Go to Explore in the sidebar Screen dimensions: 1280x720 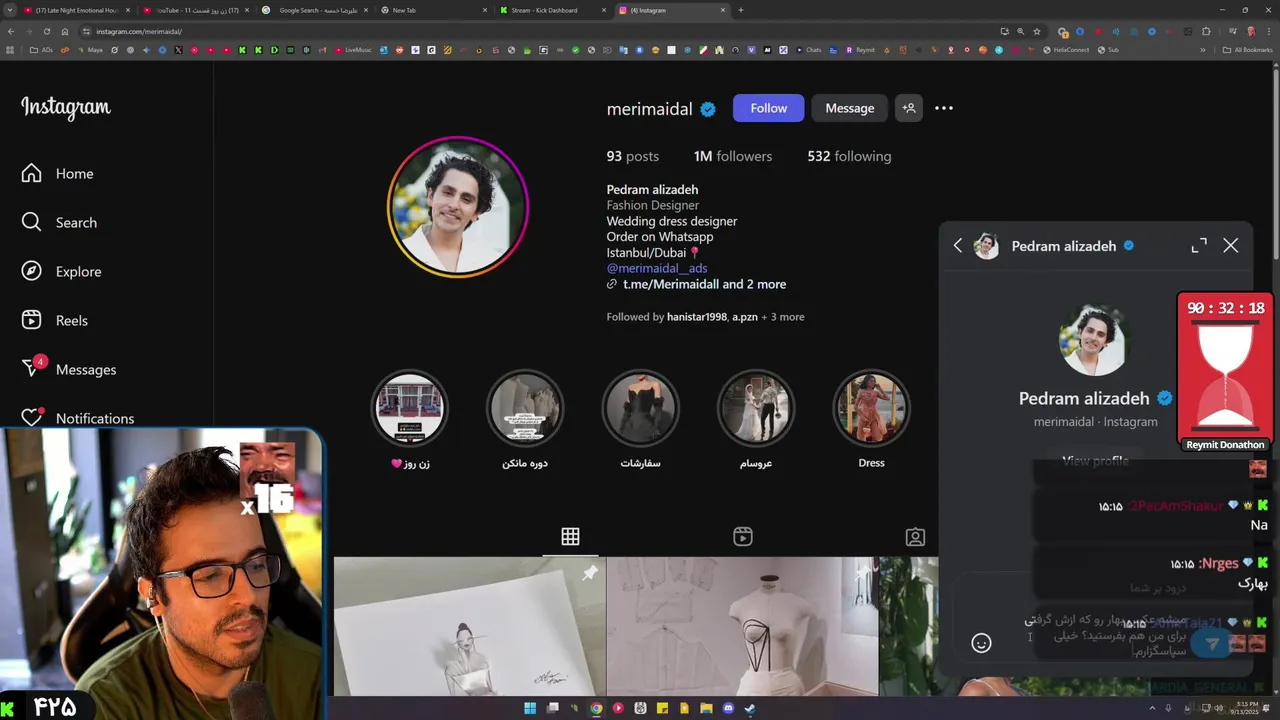click(x=61, y=272)
